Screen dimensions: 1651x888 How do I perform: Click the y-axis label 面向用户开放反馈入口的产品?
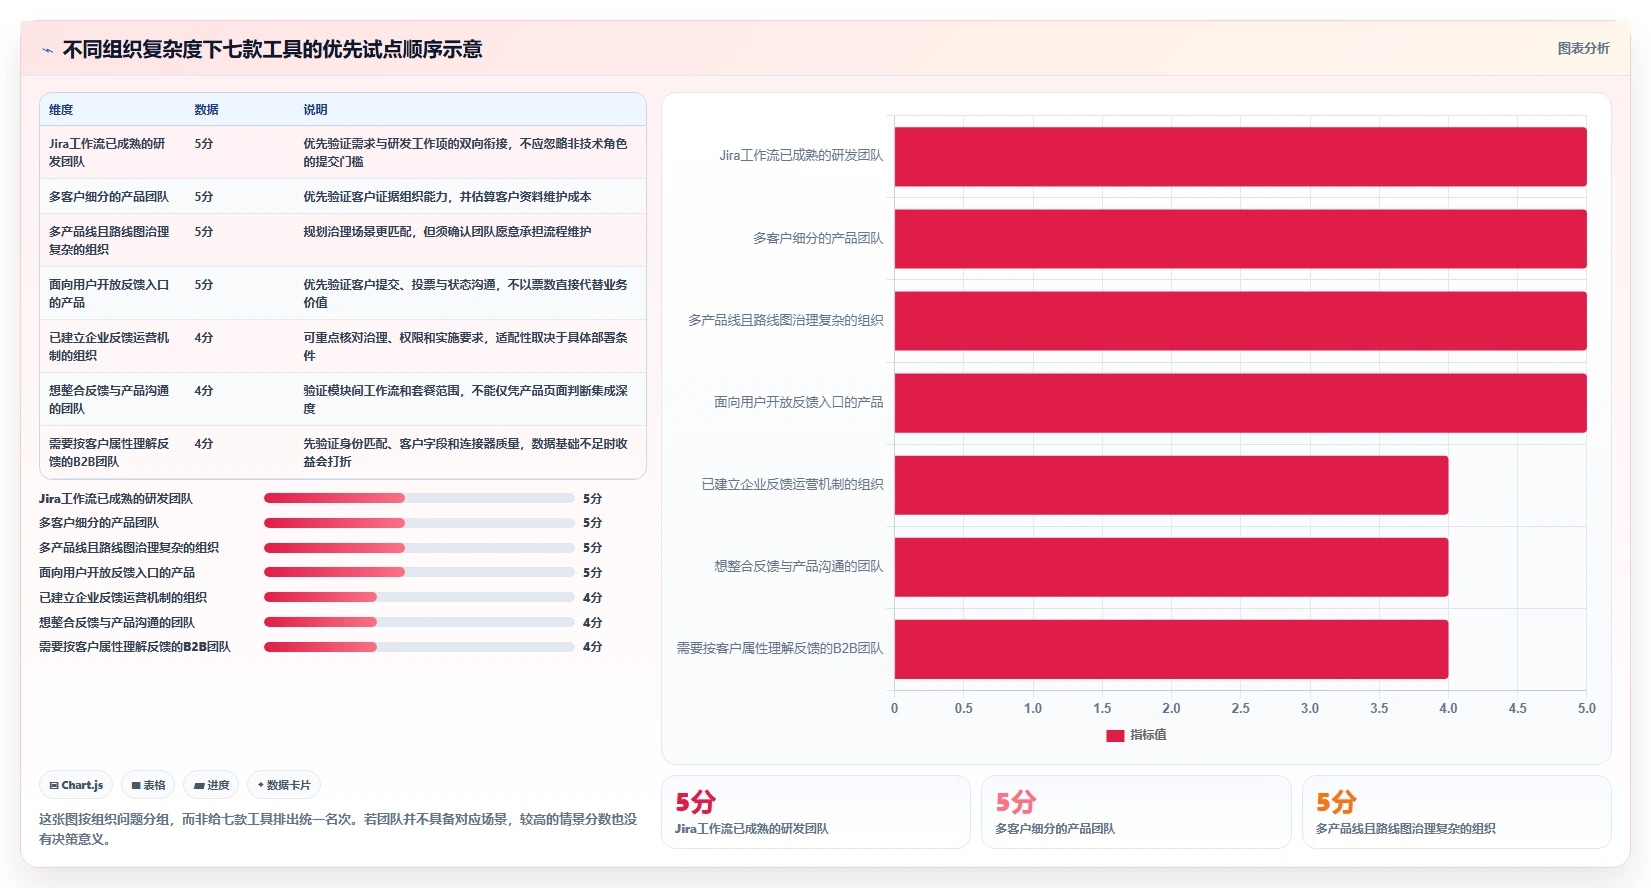[x=798, y=402]
